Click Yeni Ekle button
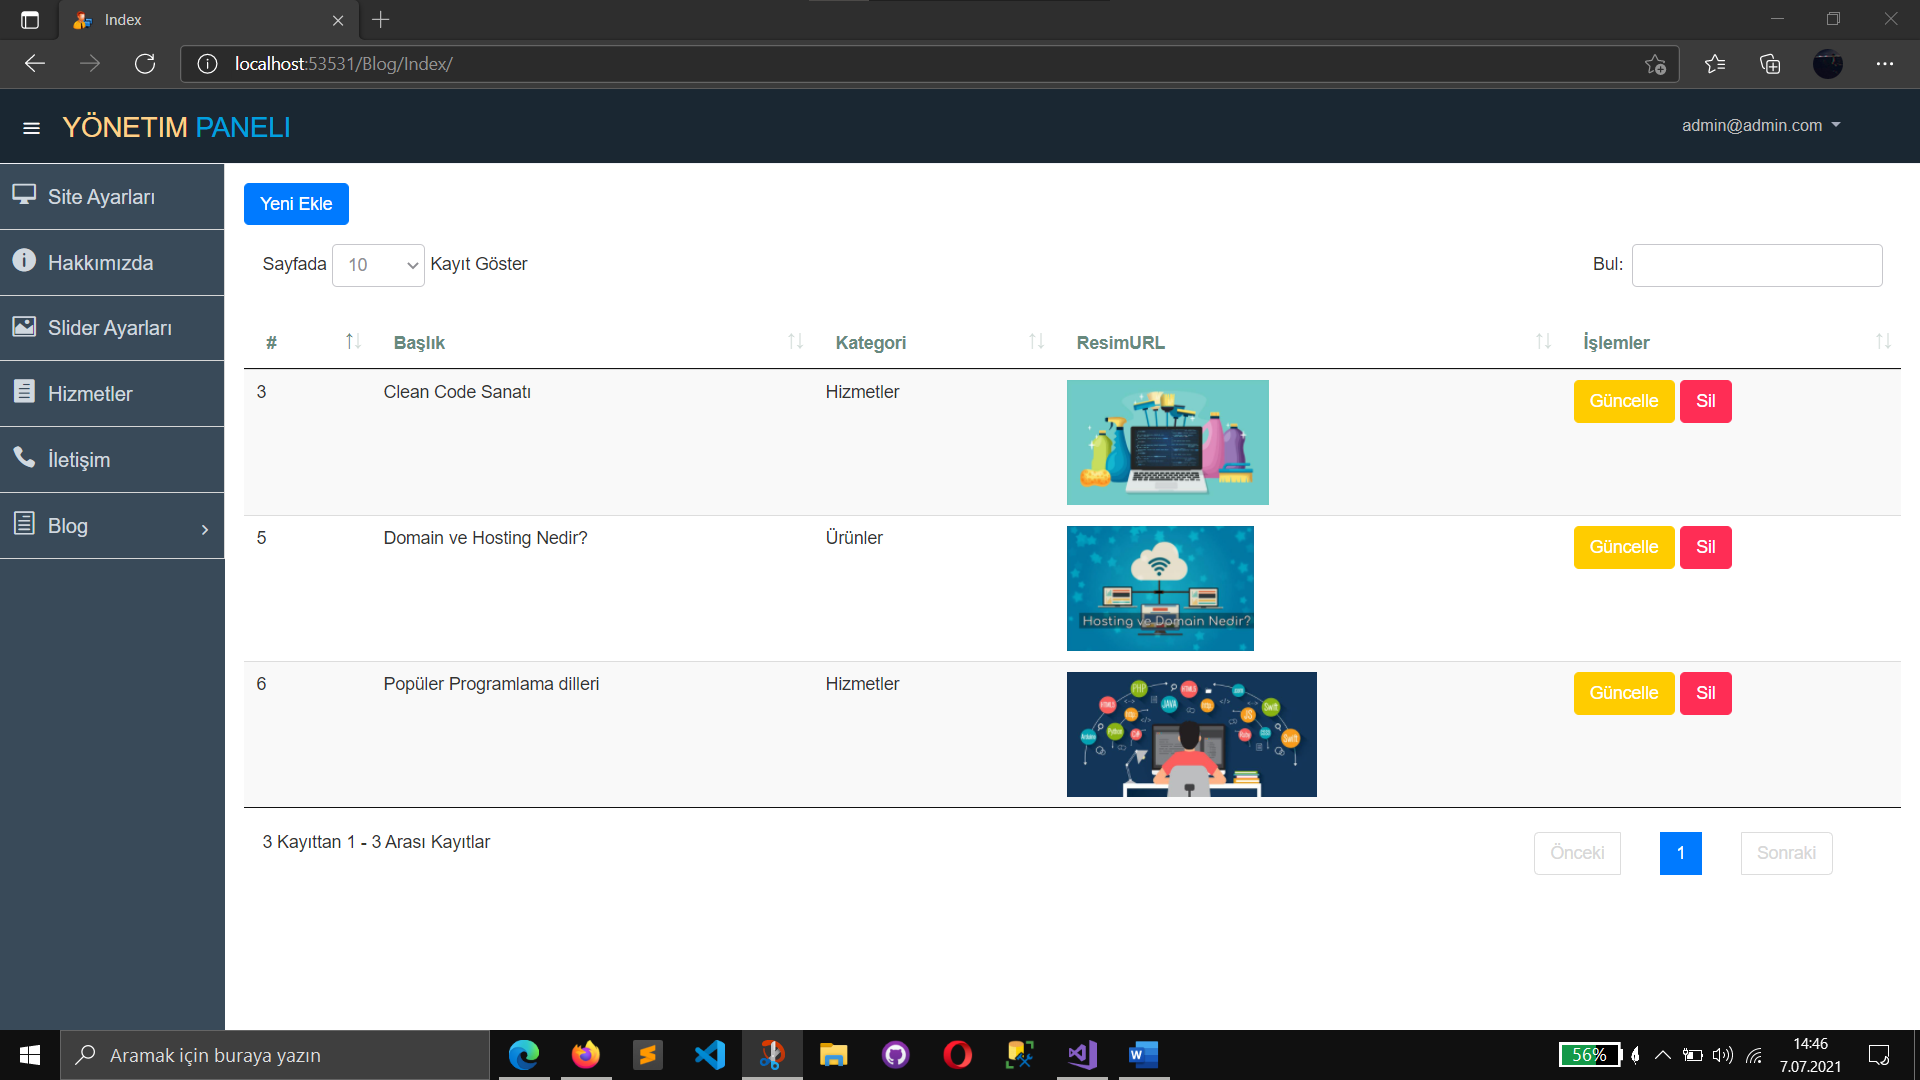Screen dimensions: 1920x1080 pos(296,204)
